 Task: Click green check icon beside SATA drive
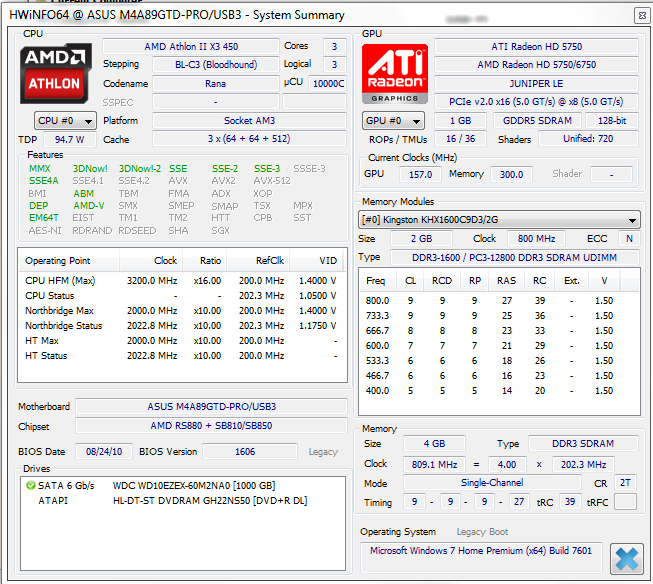[30, 485]
